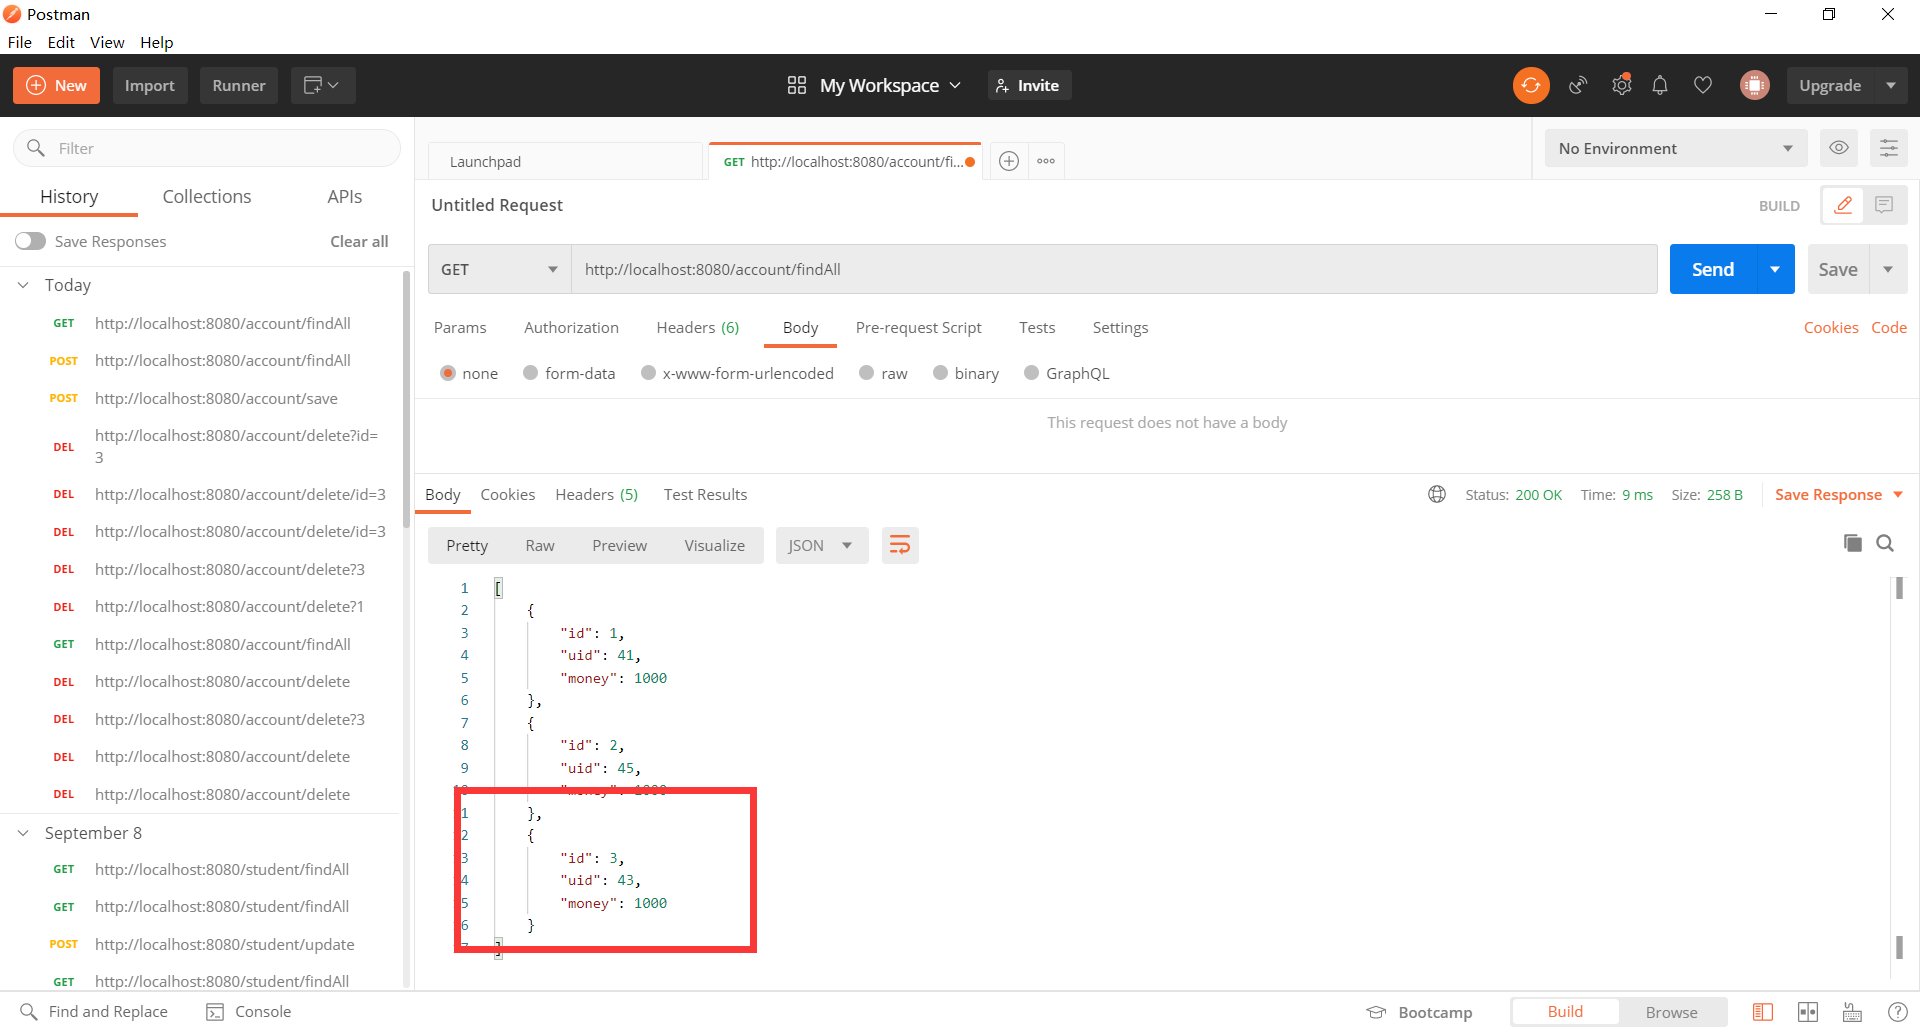The width and height of the screenshot is (1920, 1030).
Task: Click the history Filter search field
Action: point(207,148)
